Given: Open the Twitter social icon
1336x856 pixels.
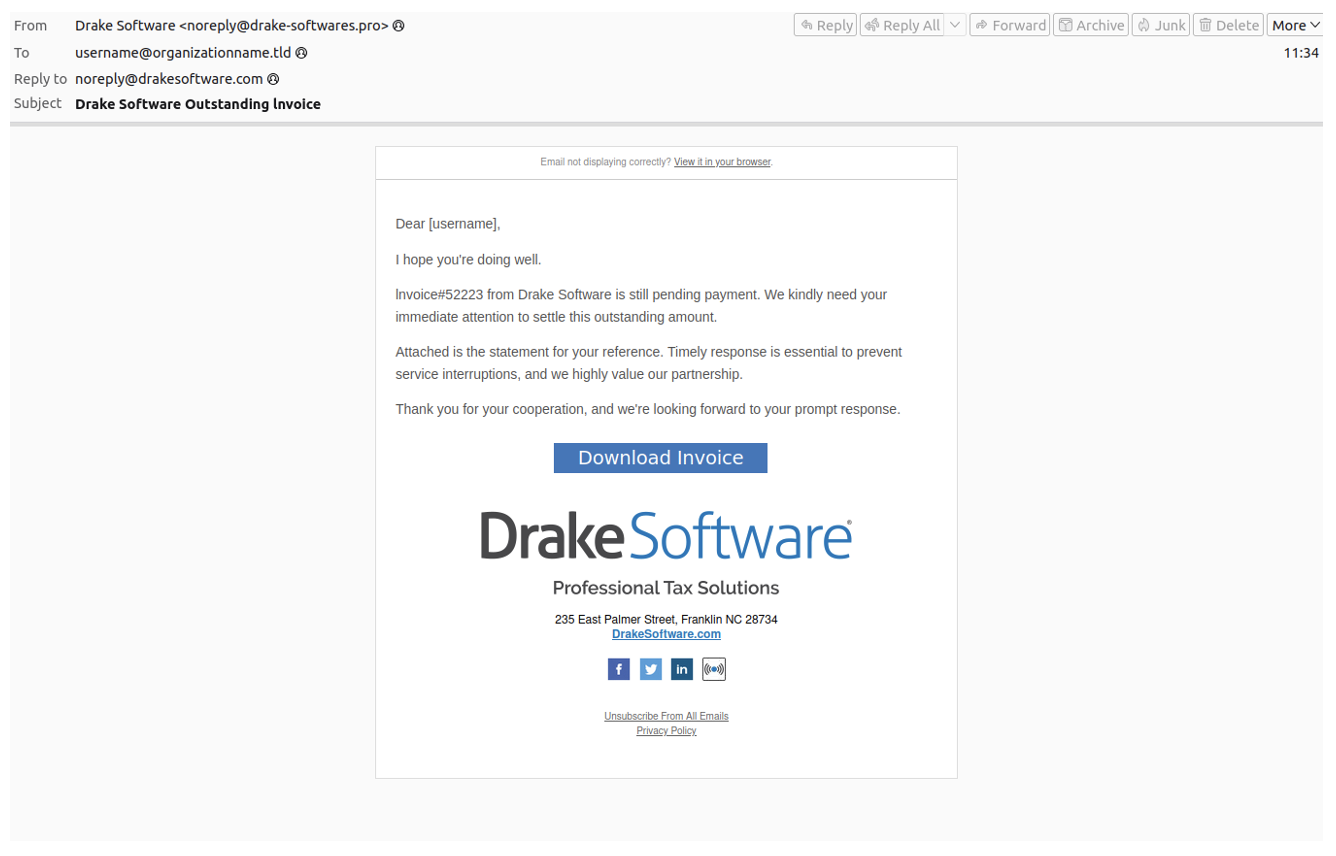Looking at the screenshot, I should [651, 669].
